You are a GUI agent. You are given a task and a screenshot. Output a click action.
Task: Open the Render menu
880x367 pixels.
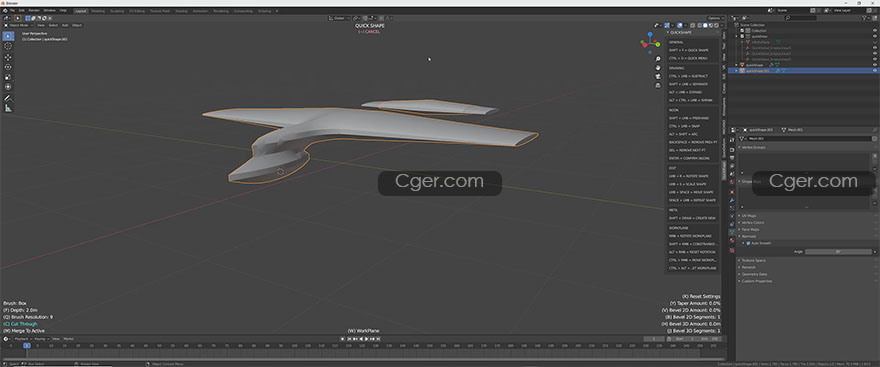[x=34, y=11]
